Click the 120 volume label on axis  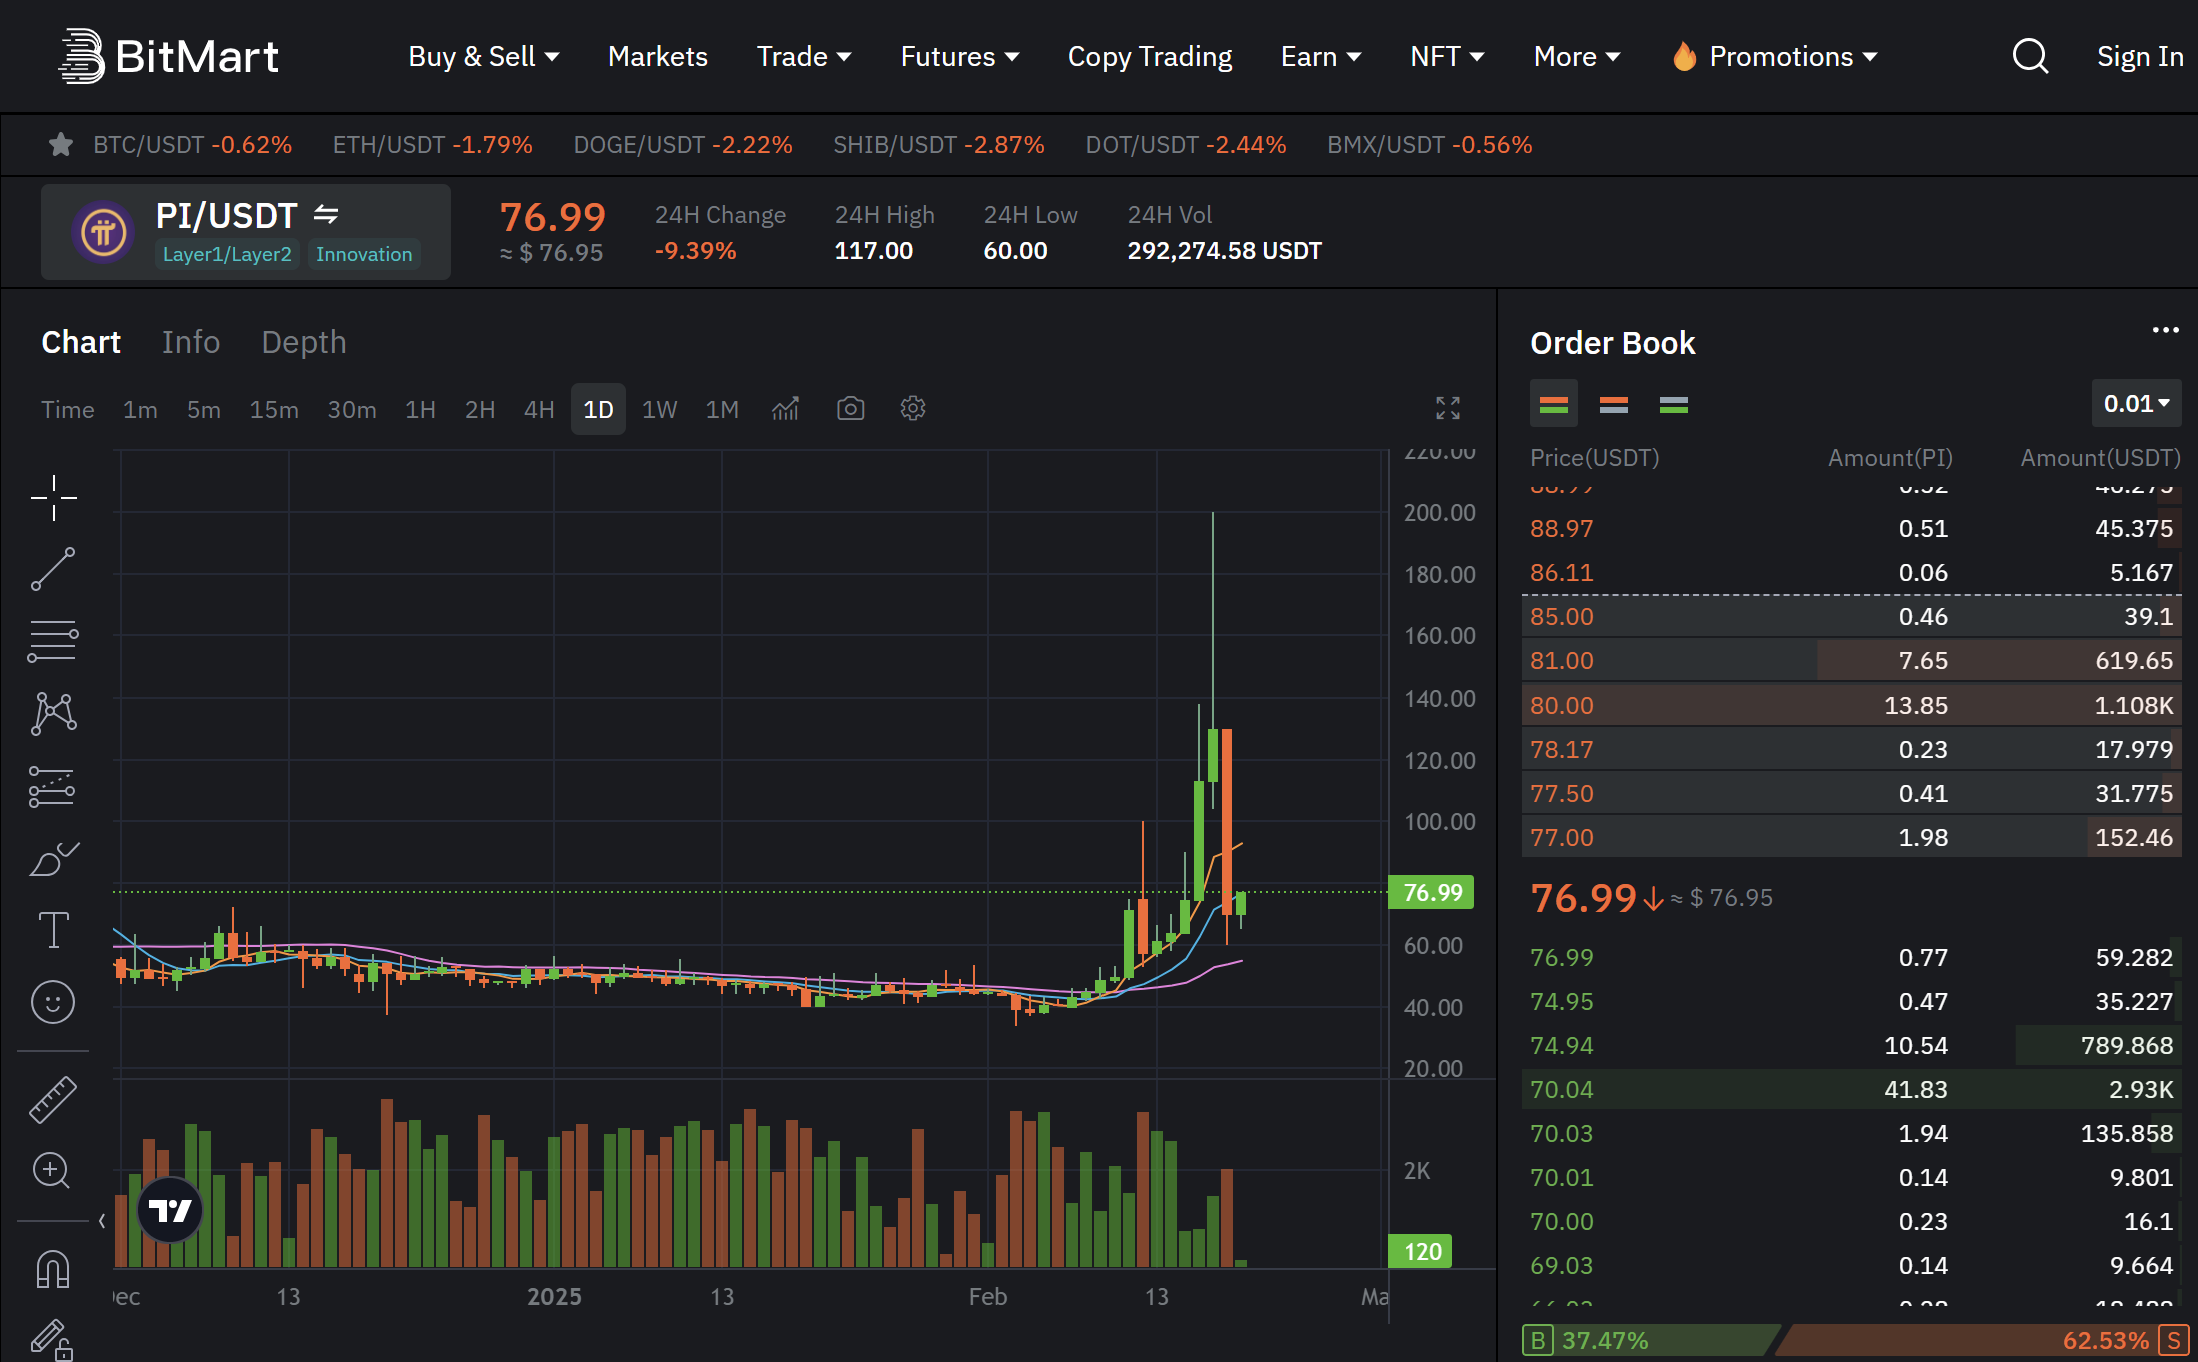coord(1421,1251)
